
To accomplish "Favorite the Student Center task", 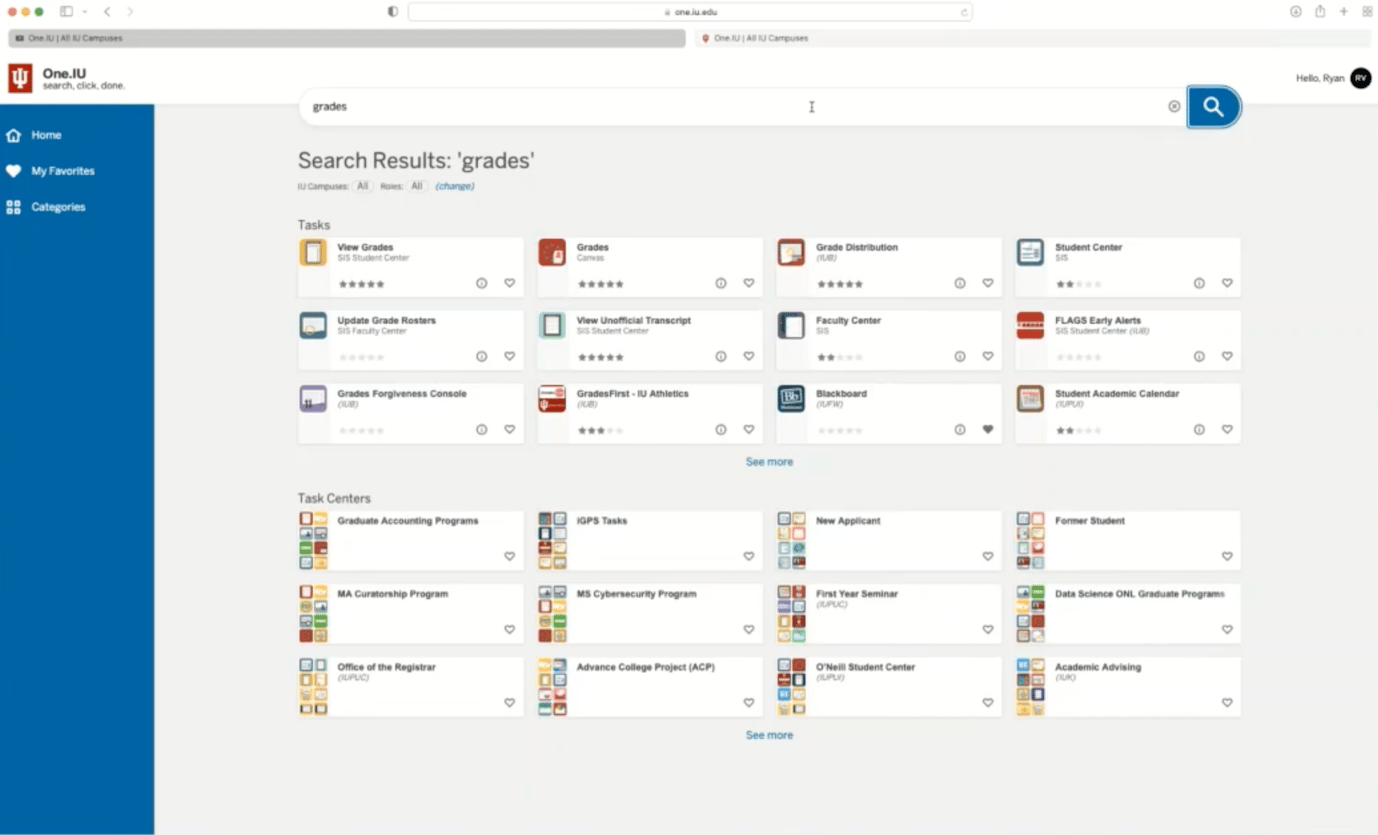I will 1227,283.
